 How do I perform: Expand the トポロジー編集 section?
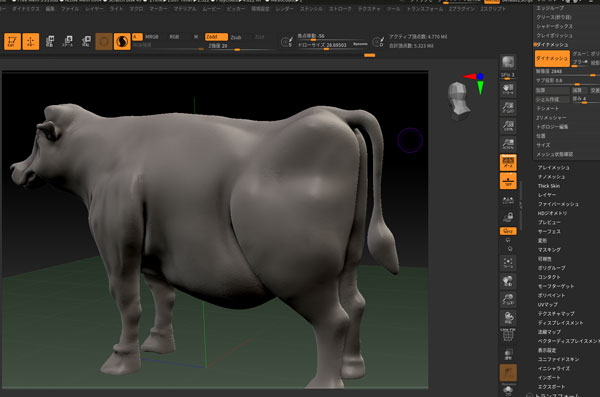tap(552, 127)
